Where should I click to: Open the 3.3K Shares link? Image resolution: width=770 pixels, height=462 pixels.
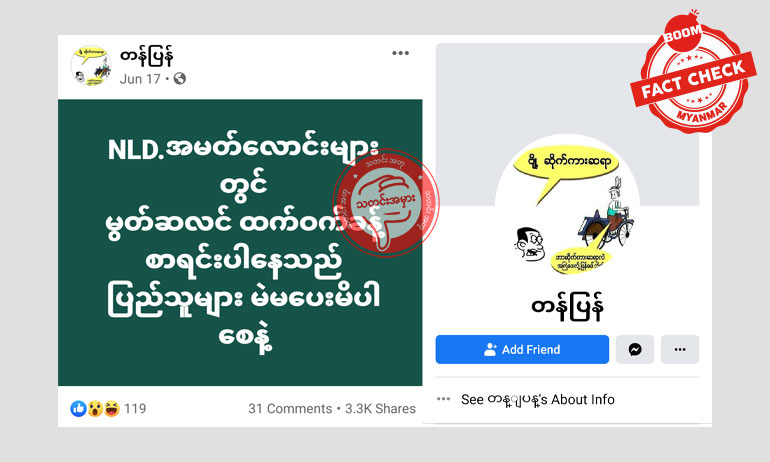pos(380,408)
